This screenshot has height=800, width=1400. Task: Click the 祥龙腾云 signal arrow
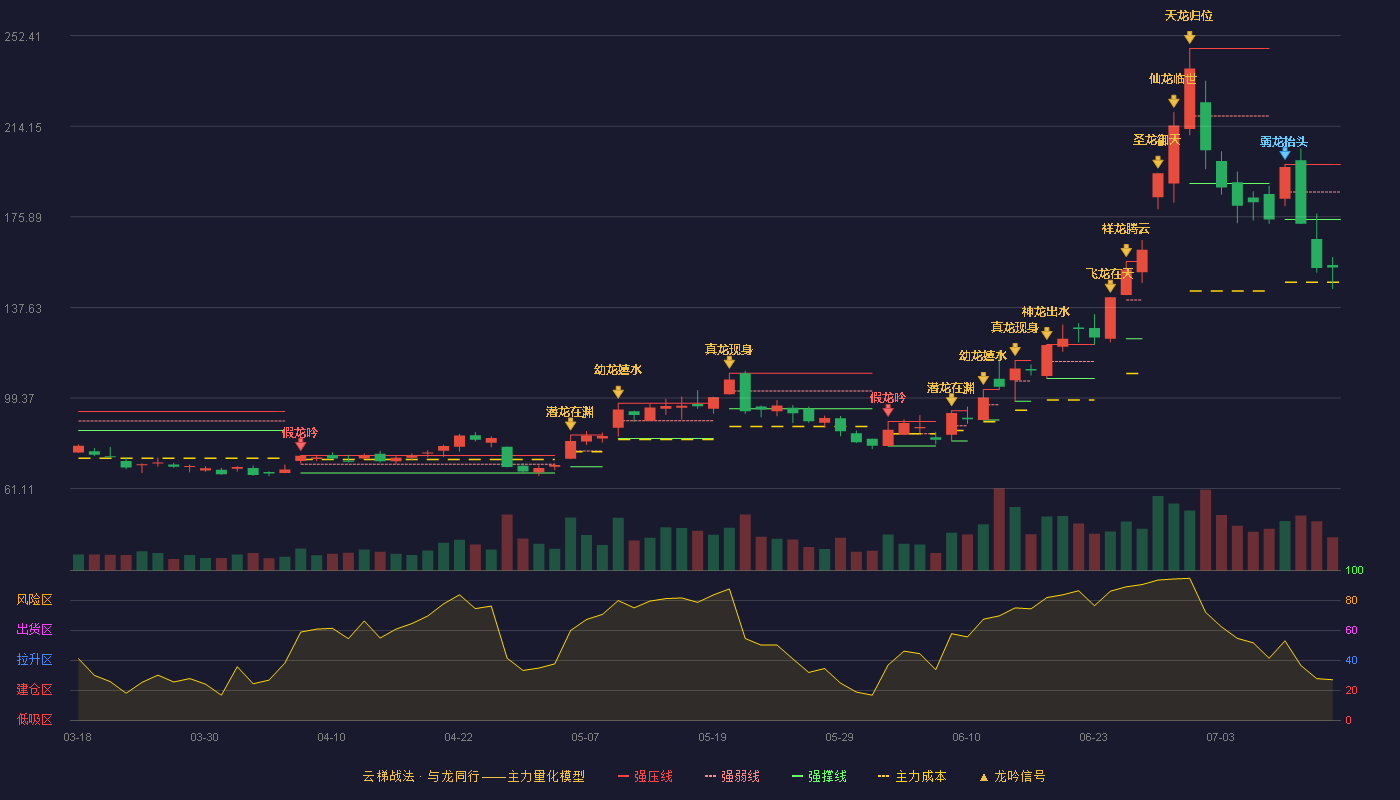pos(1126,251)
